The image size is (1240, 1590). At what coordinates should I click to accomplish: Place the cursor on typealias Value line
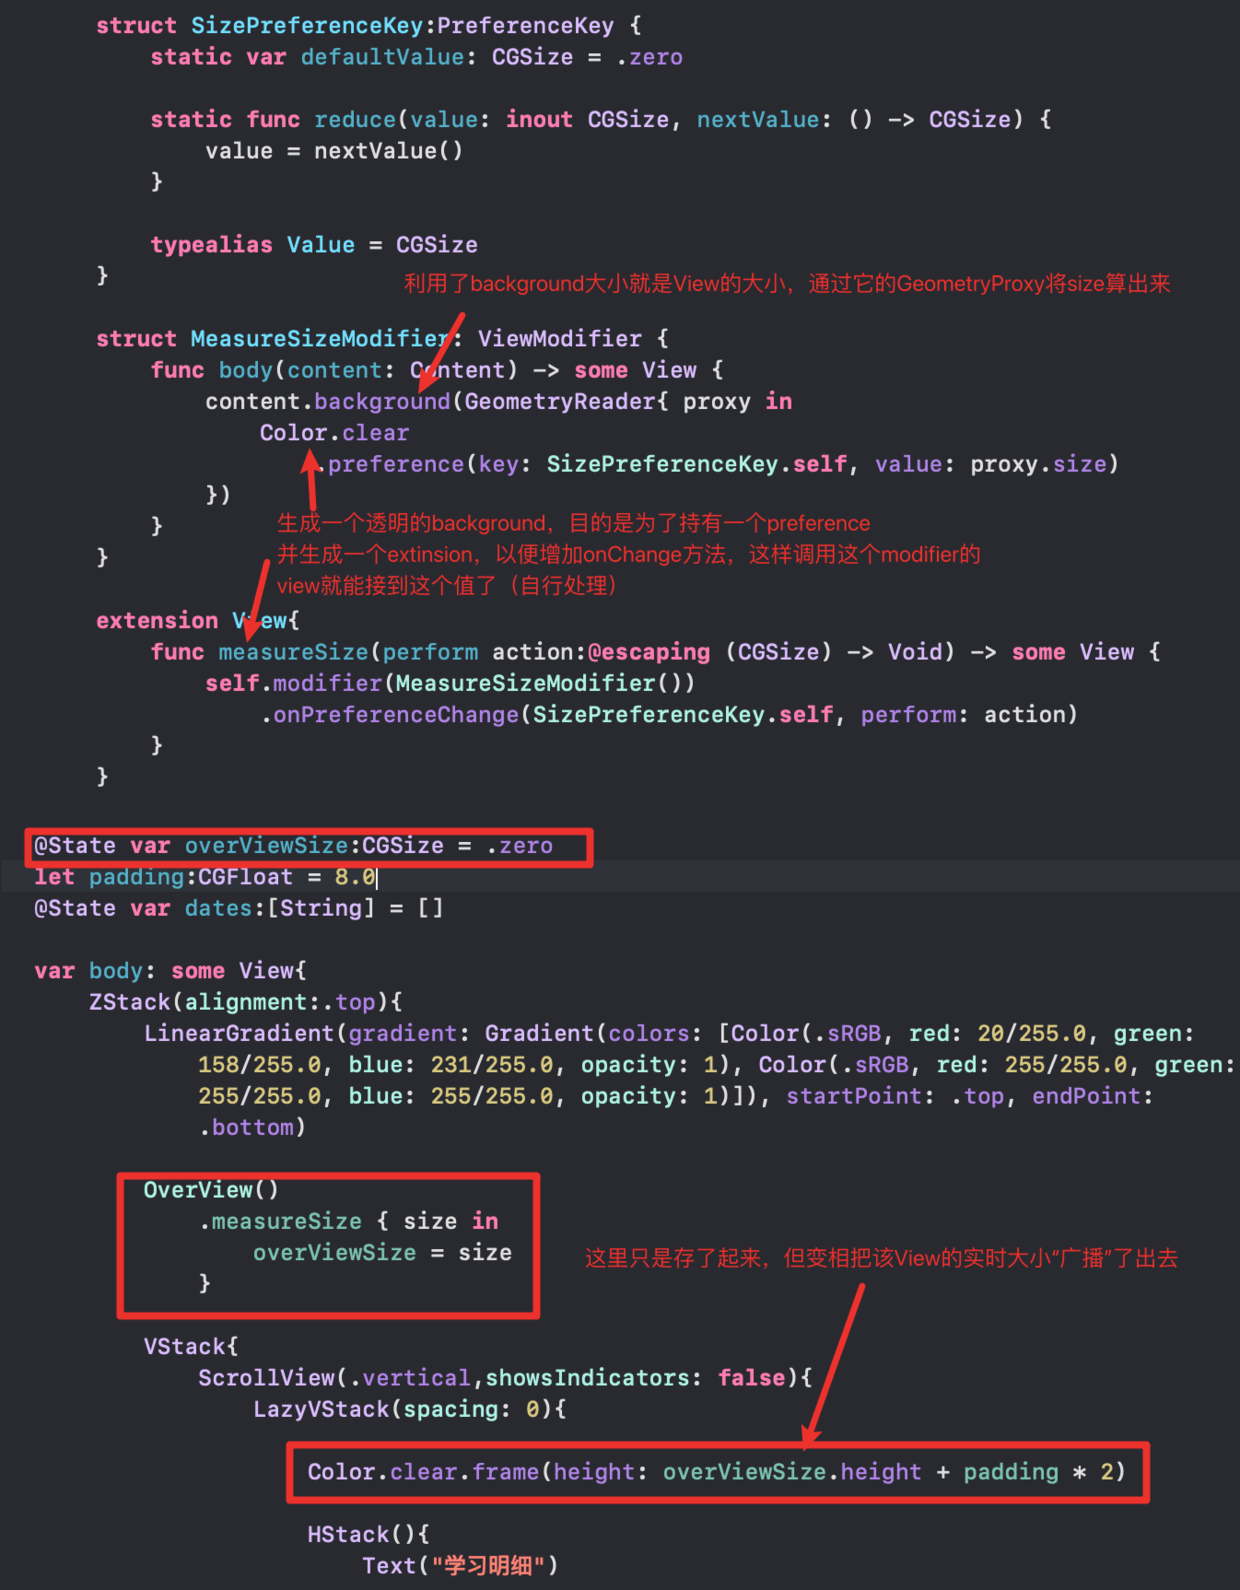tap(314, 245)
